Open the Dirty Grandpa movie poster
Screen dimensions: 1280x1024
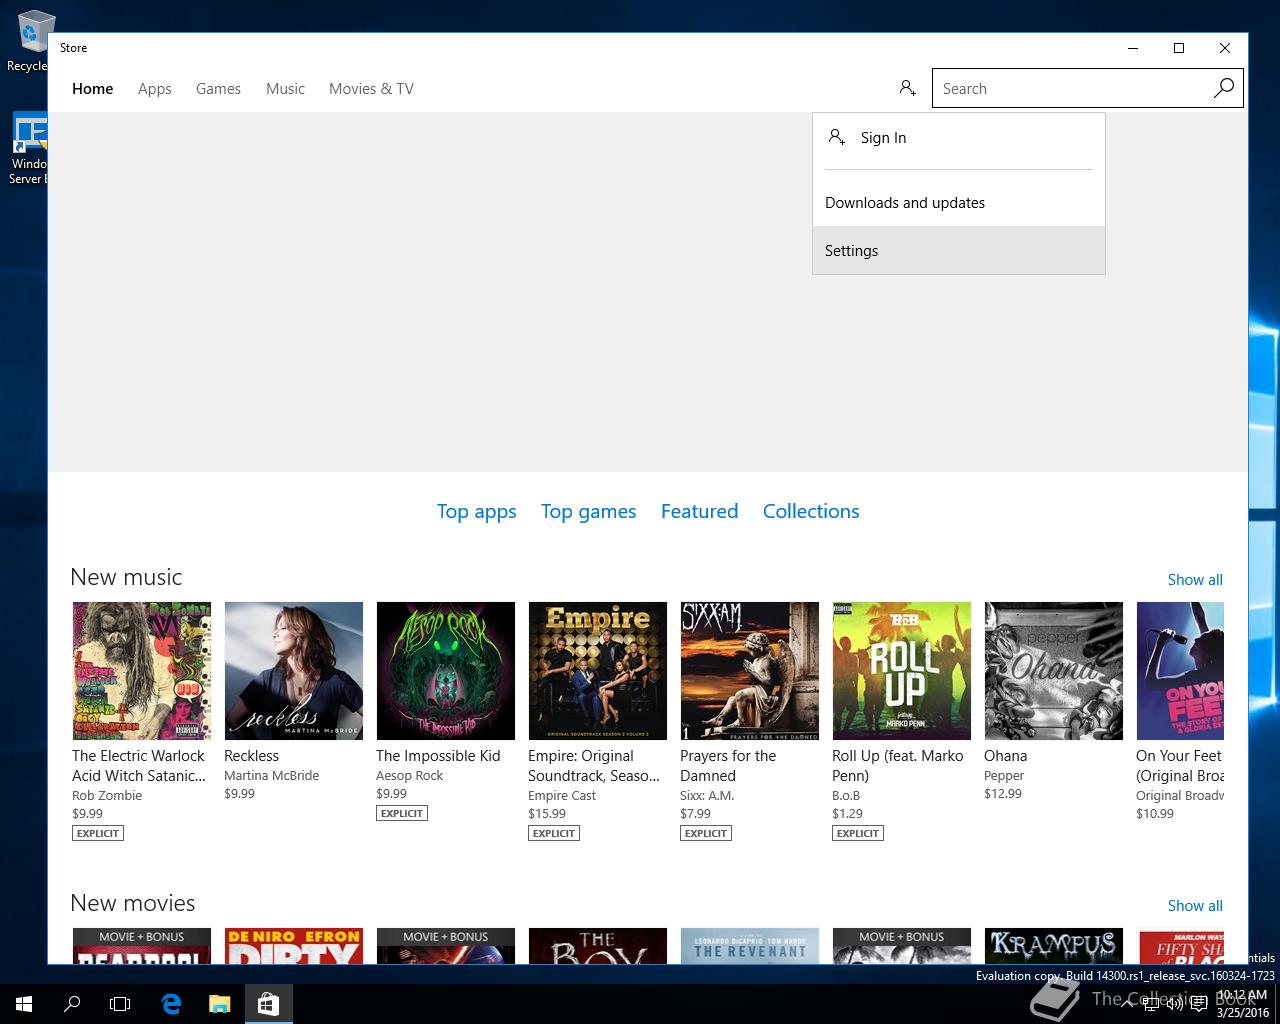294,946
